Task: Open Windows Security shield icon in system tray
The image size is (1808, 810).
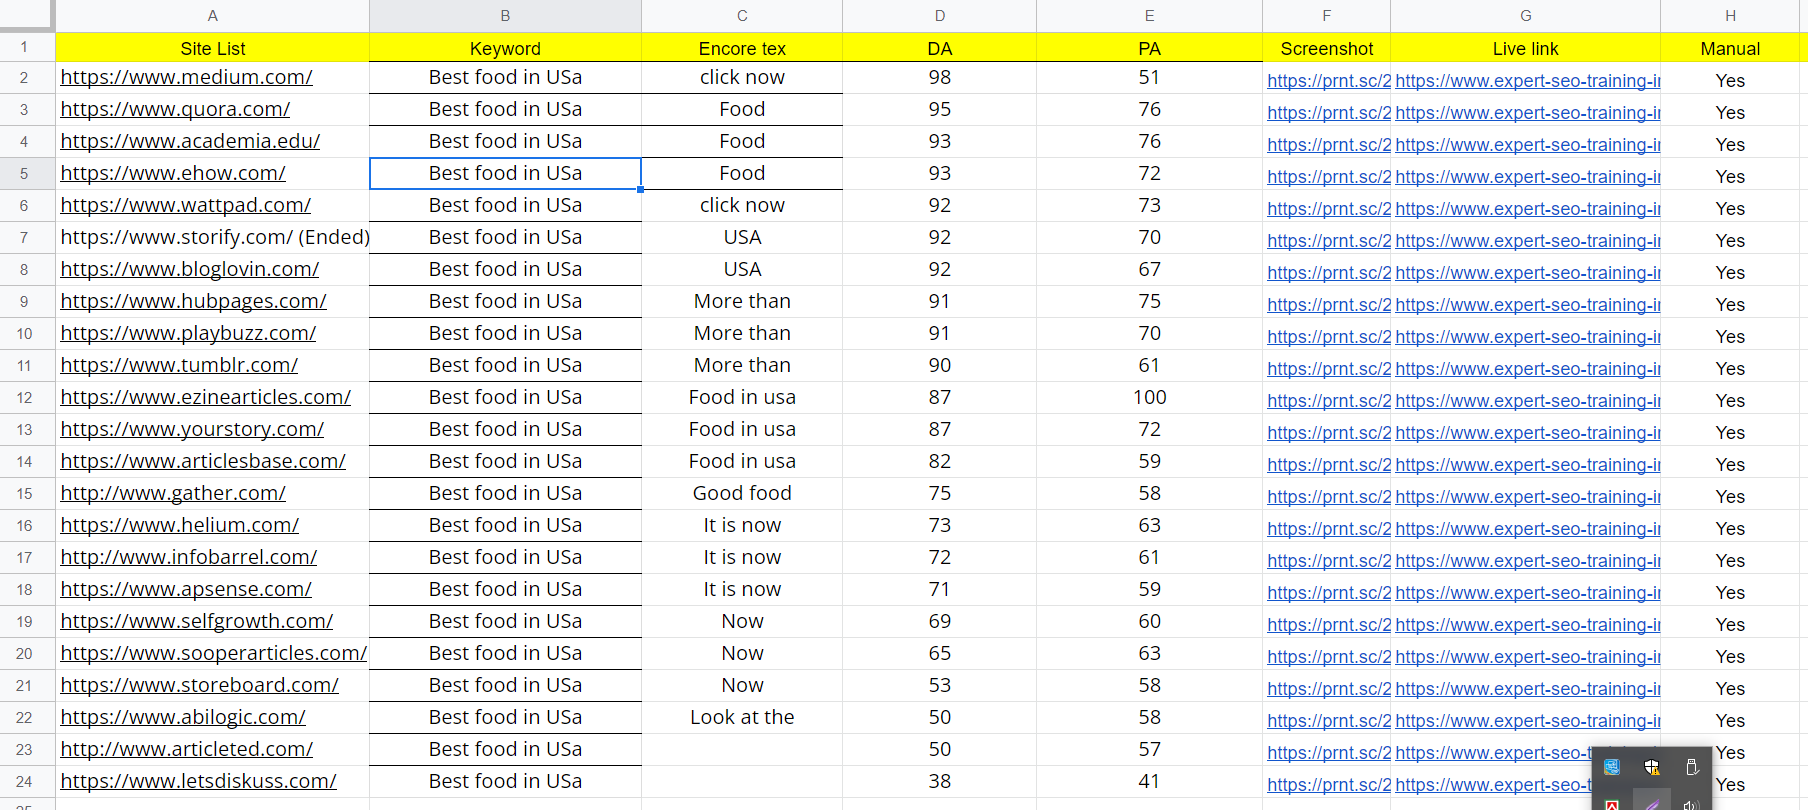Action: 1652,767
